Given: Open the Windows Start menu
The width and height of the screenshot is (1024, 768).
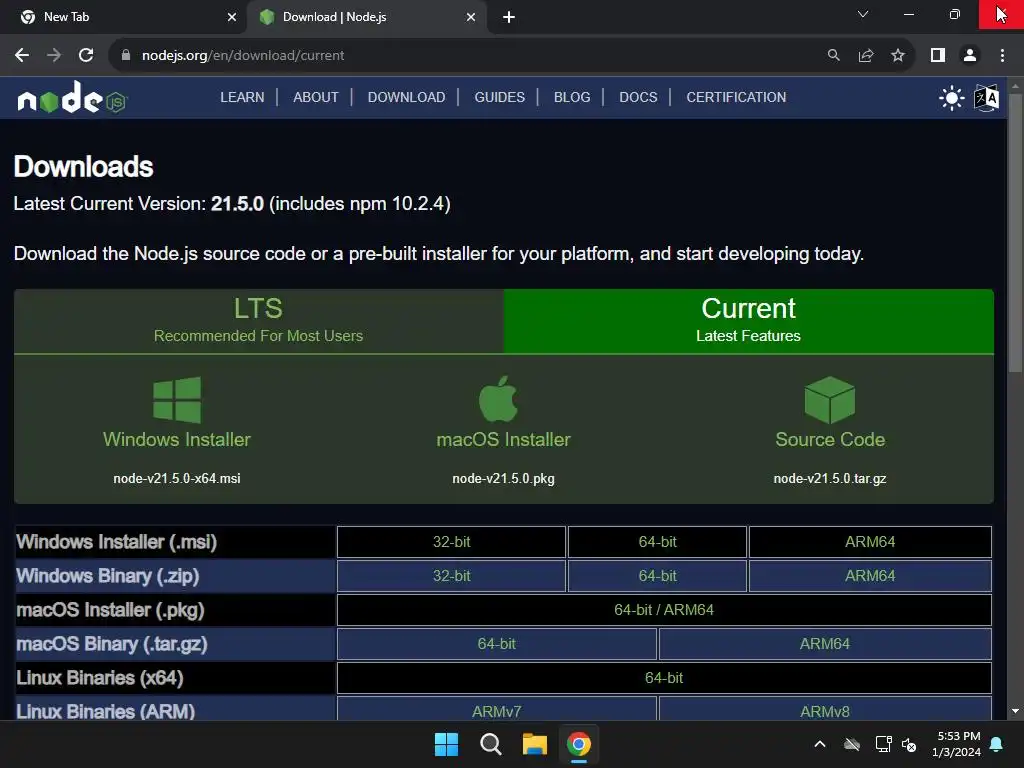Looking at the screenshot, I should click(x=447, y=744).
